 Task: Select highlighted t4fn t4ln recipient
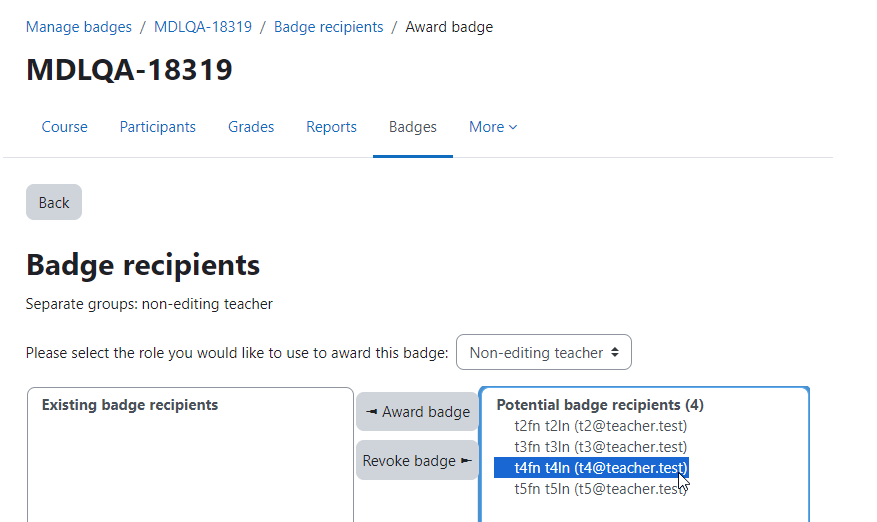(591, 468)
